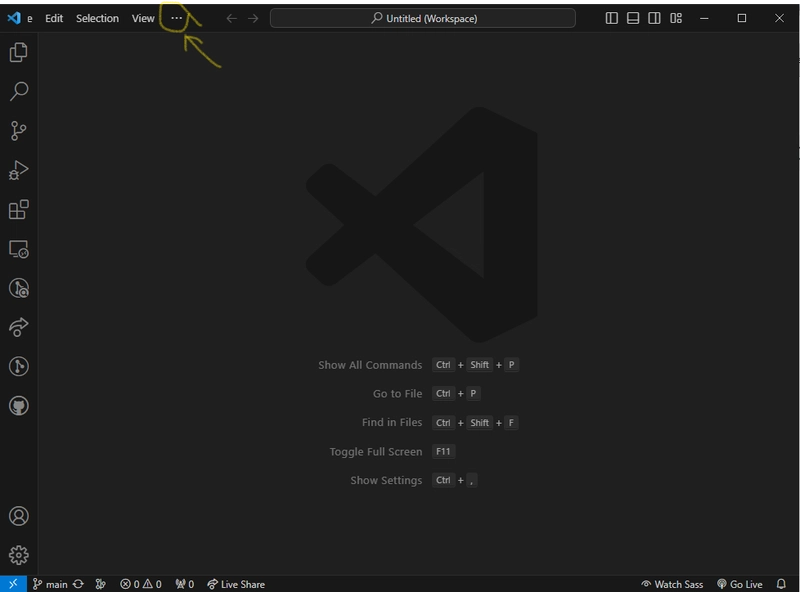Viewport: 800px width, 592px height.
Task: Open the notifications bell
Action: (781, 584)
